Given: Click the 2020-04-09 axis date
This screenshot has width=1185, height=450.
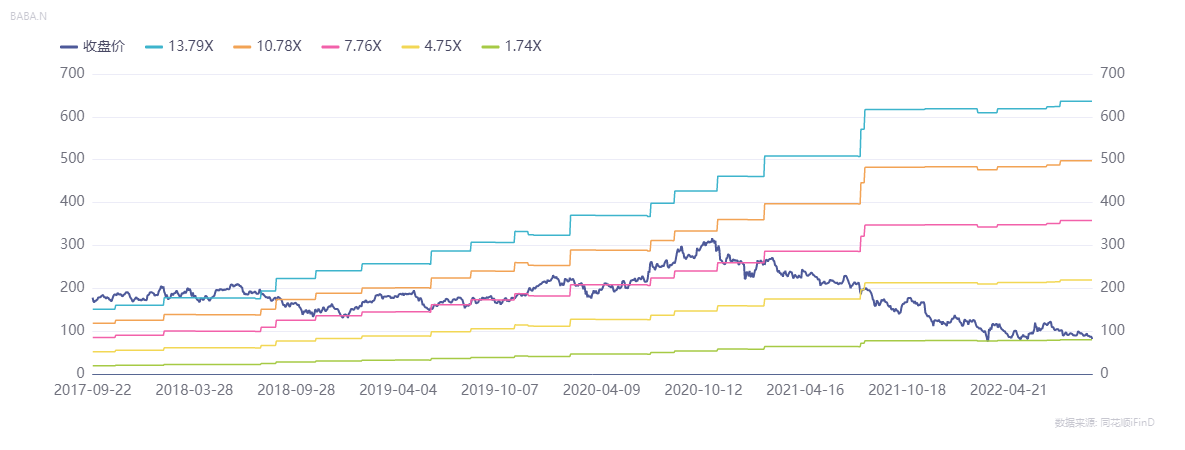Looking at the screenshot, I should [602, 390].
